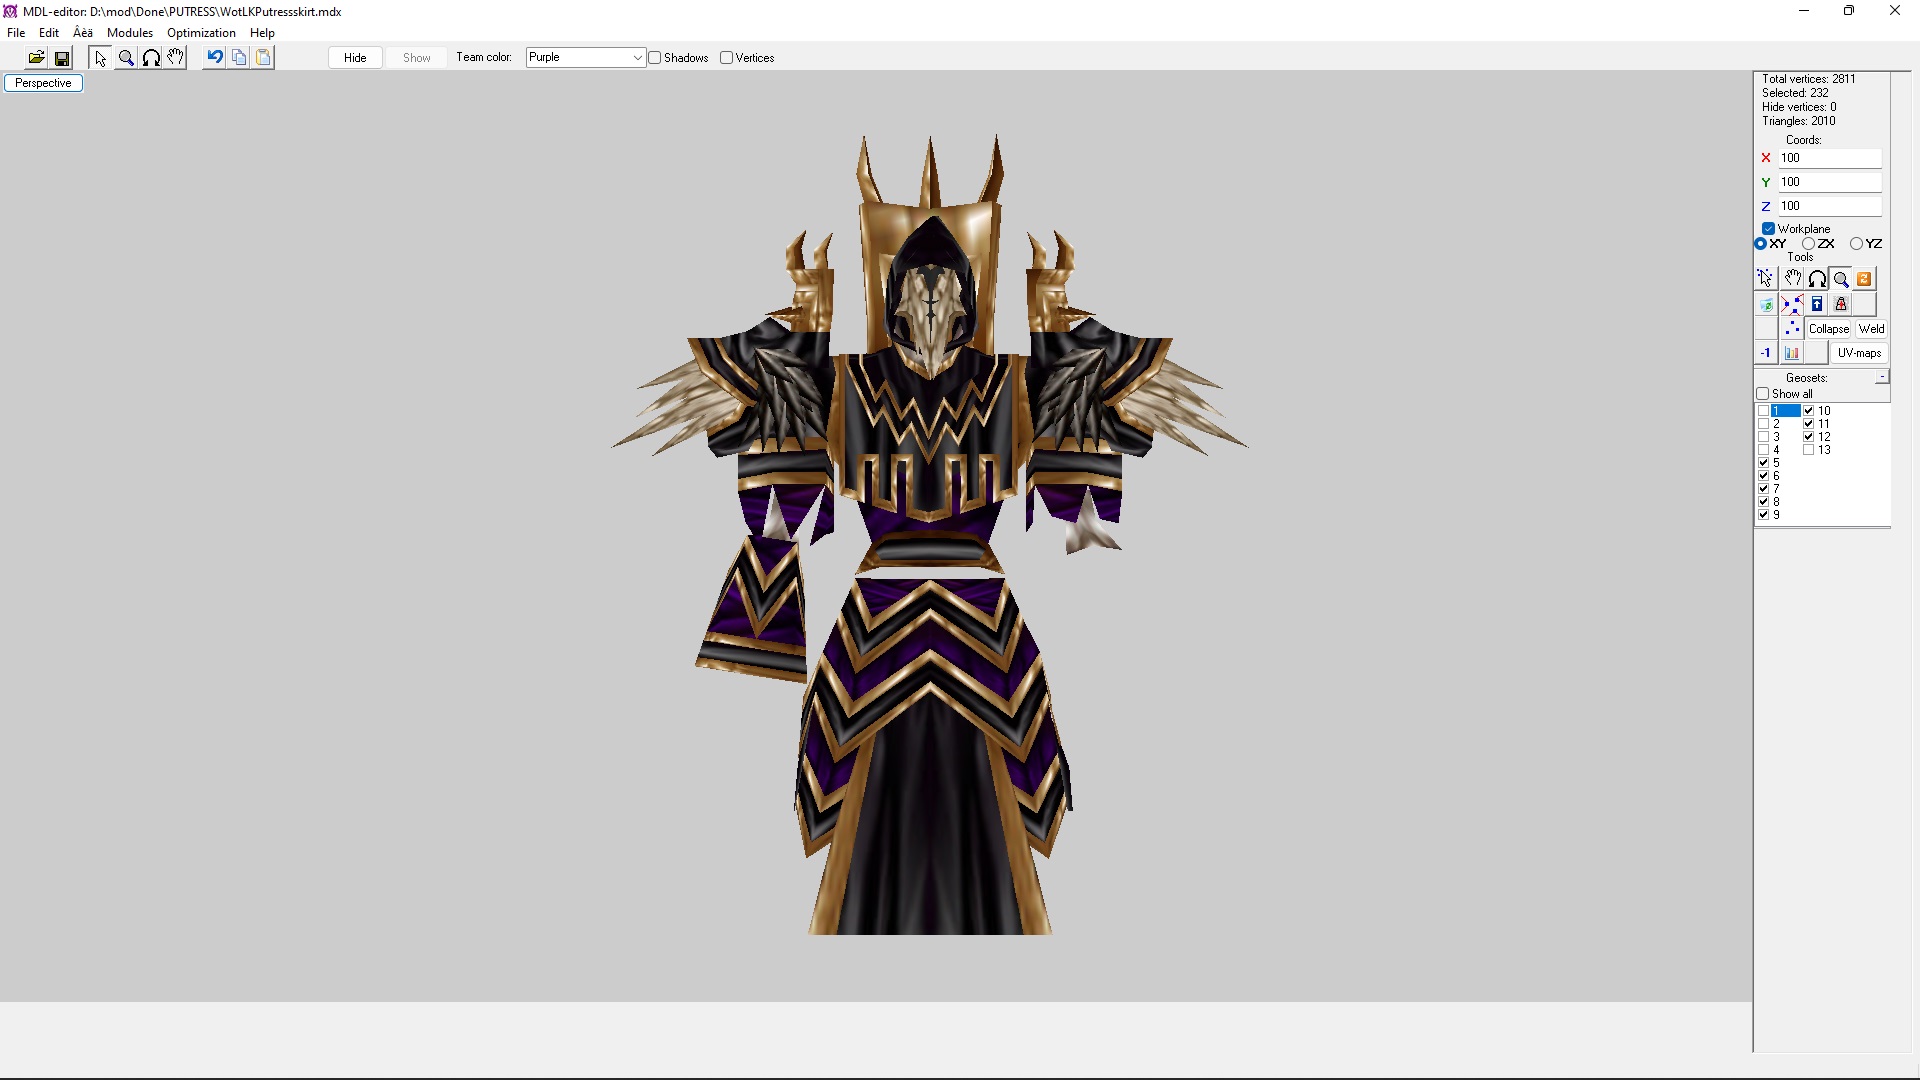The height and width of the screenshot is (1080, 1920).
Task: Open the Team color dropdown
Action: (x=585, y=58)
